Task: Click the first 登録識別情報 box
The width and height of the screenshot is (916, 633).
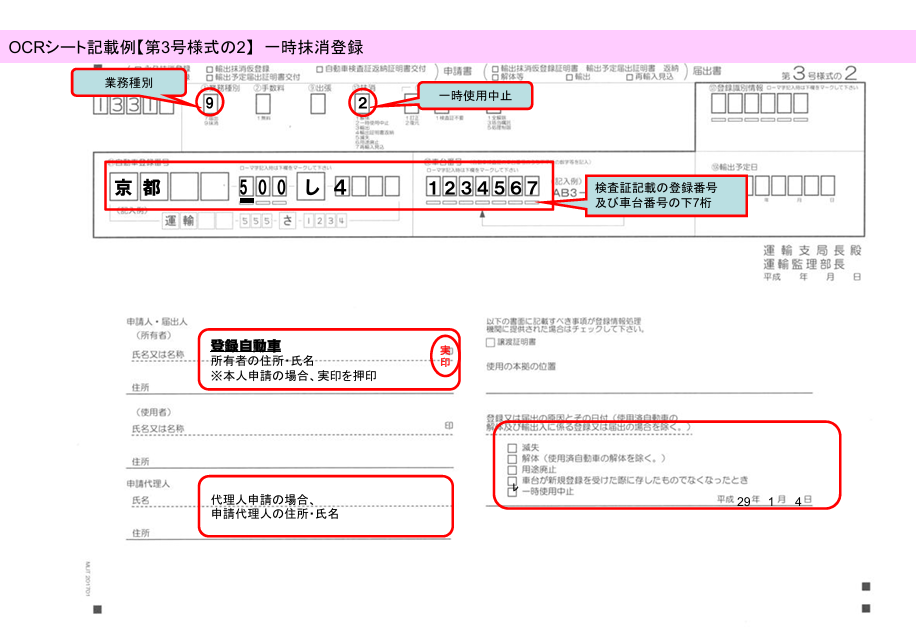Action: (719, 103)
